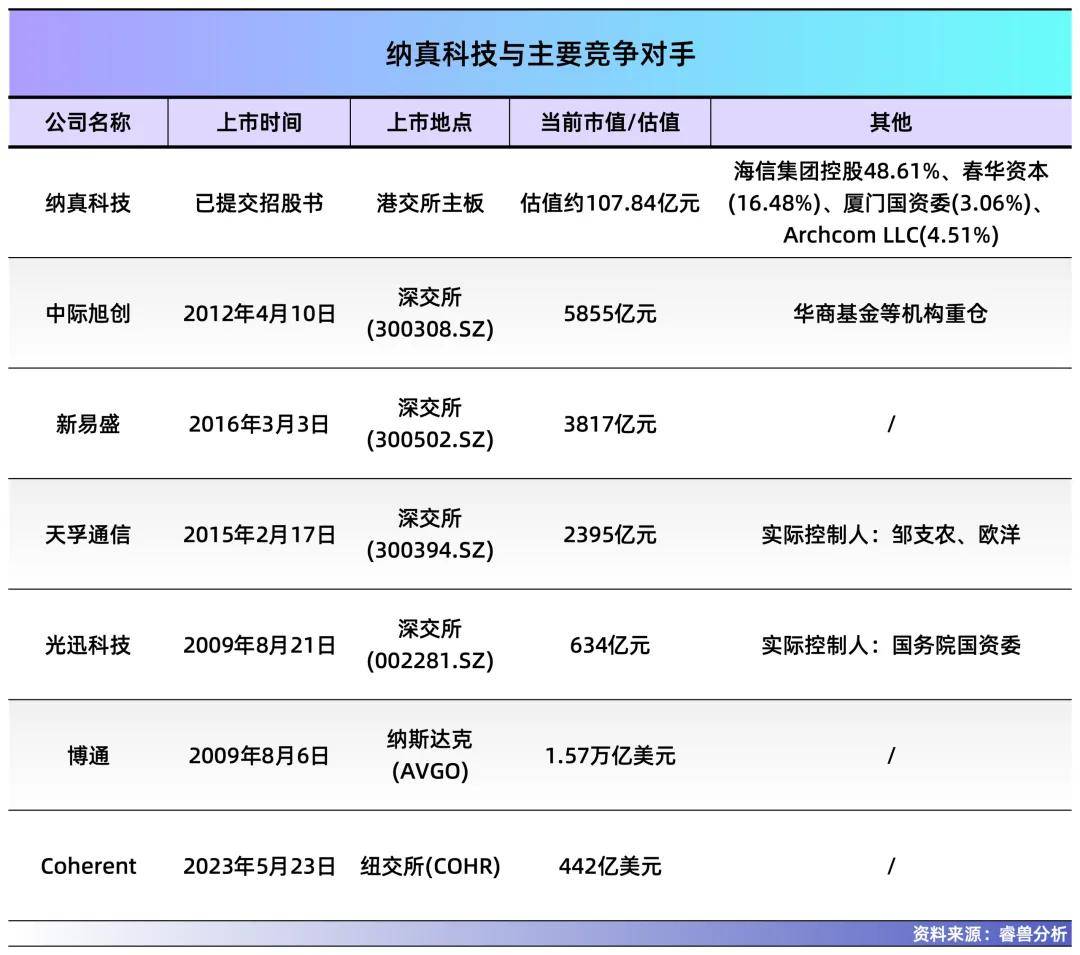This screenshot has height=955, width=1080.
Task: Click the 港交所主板 listing venue cell
Action: pos(430,203)
